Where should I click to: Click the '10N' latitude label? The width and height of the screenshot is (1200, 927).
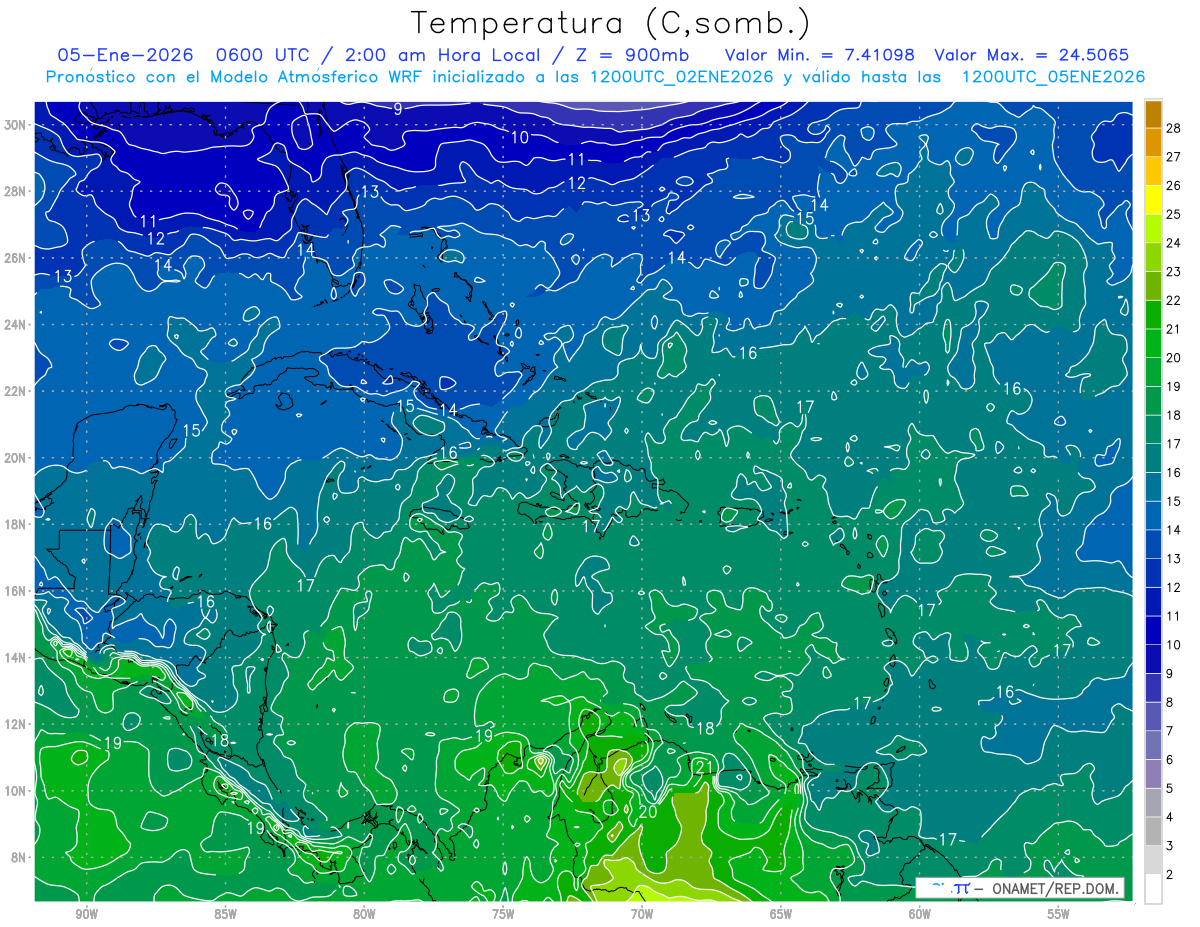[15, 791]
